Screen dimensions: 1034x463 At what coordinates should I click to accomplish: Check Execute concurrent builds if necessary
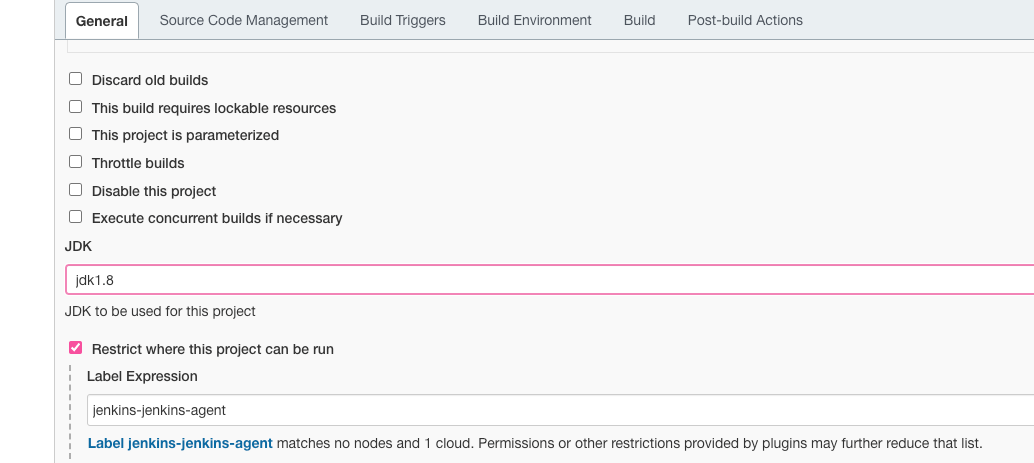coord(75,217)
